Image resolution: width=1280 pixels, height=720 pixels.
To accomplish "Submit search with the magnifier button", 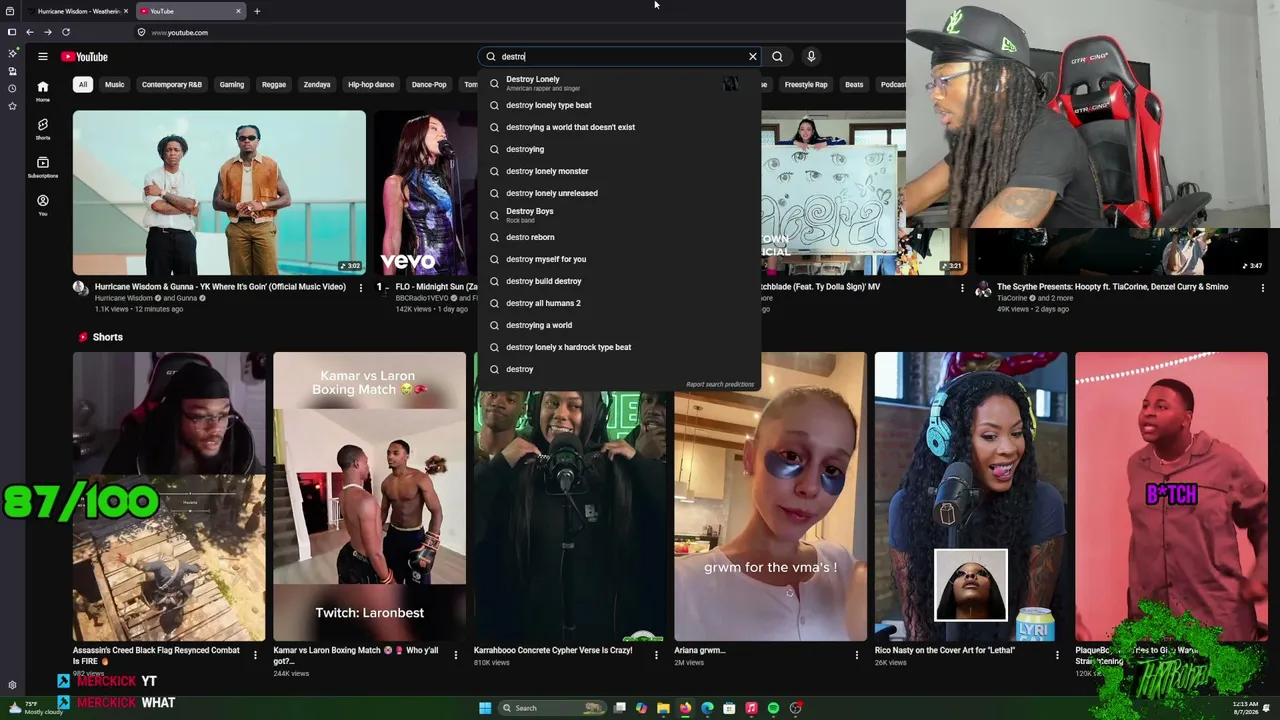I will (x=777, y=57).
